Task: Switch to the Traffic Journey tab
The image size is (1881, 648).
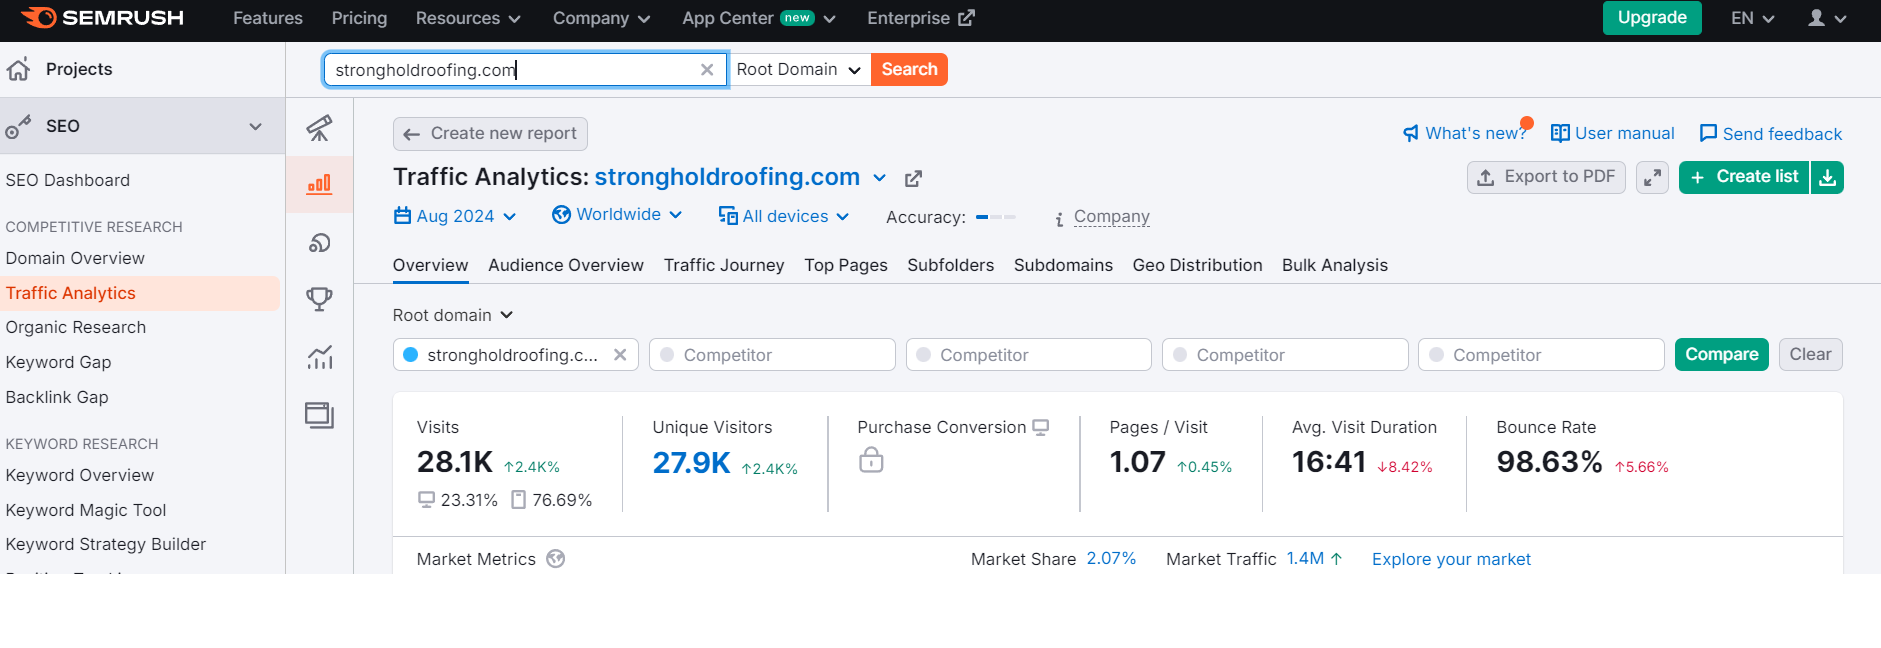Action: pos(724,265)
